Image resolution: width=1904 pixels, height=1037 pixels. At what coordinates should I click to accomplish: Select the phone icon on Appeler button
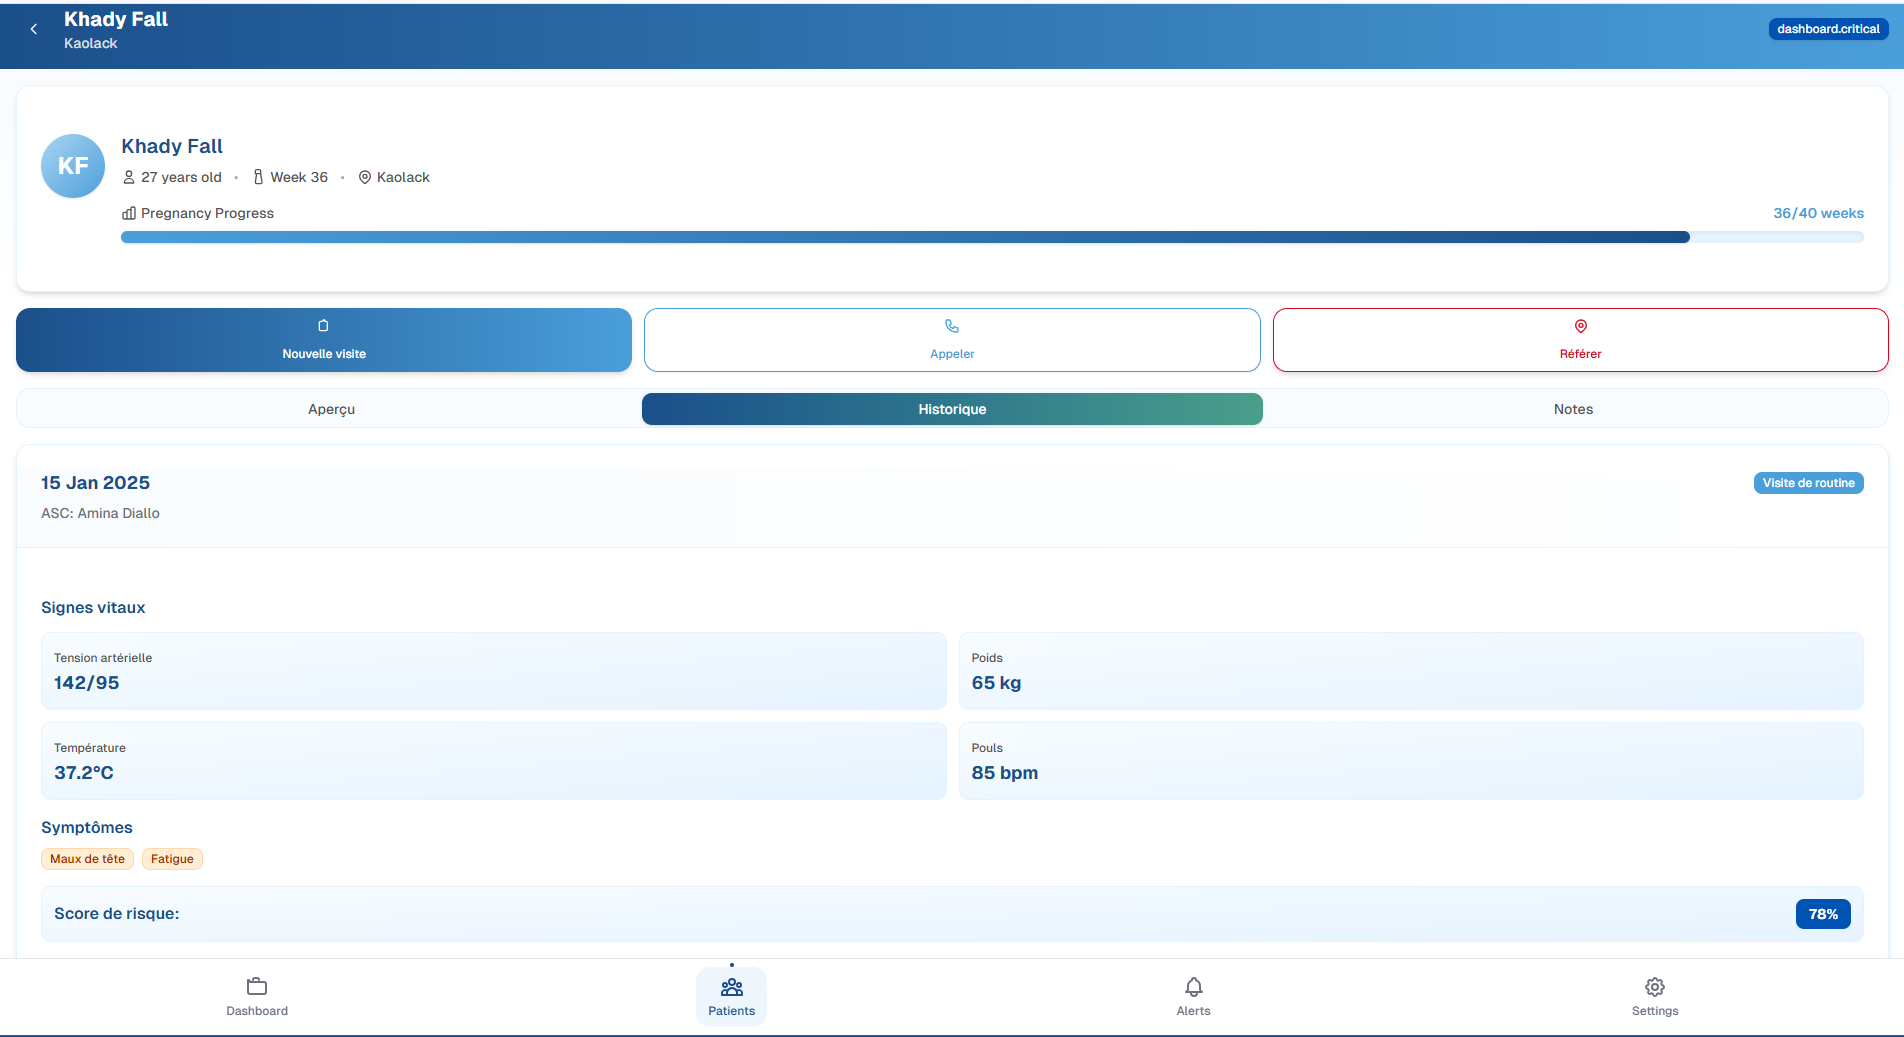(951, 326)
